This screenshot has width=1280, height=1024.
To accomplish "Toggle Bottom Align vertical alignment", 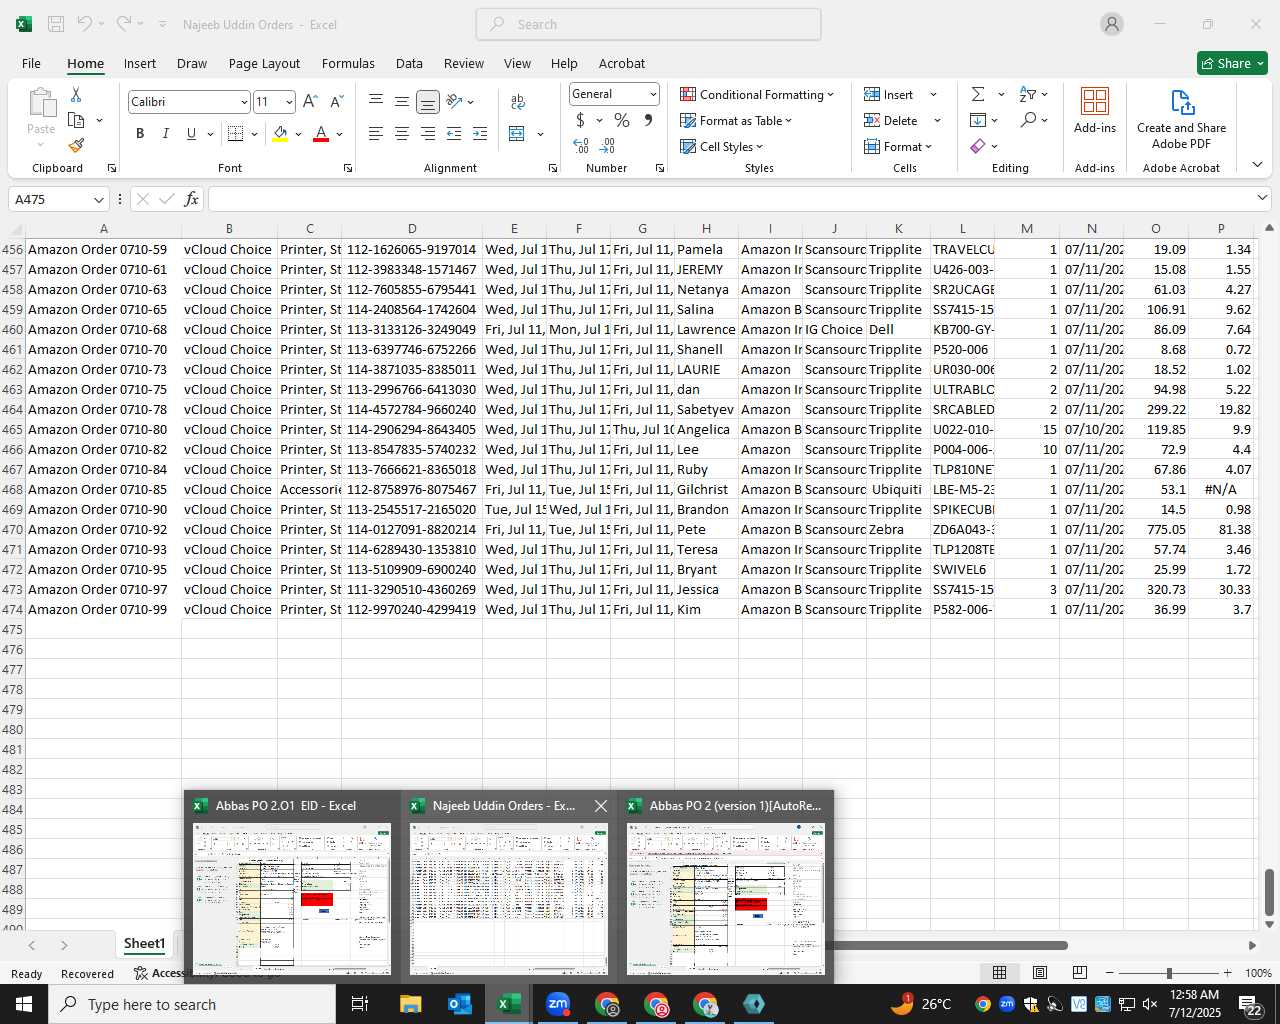I will 427,101.
